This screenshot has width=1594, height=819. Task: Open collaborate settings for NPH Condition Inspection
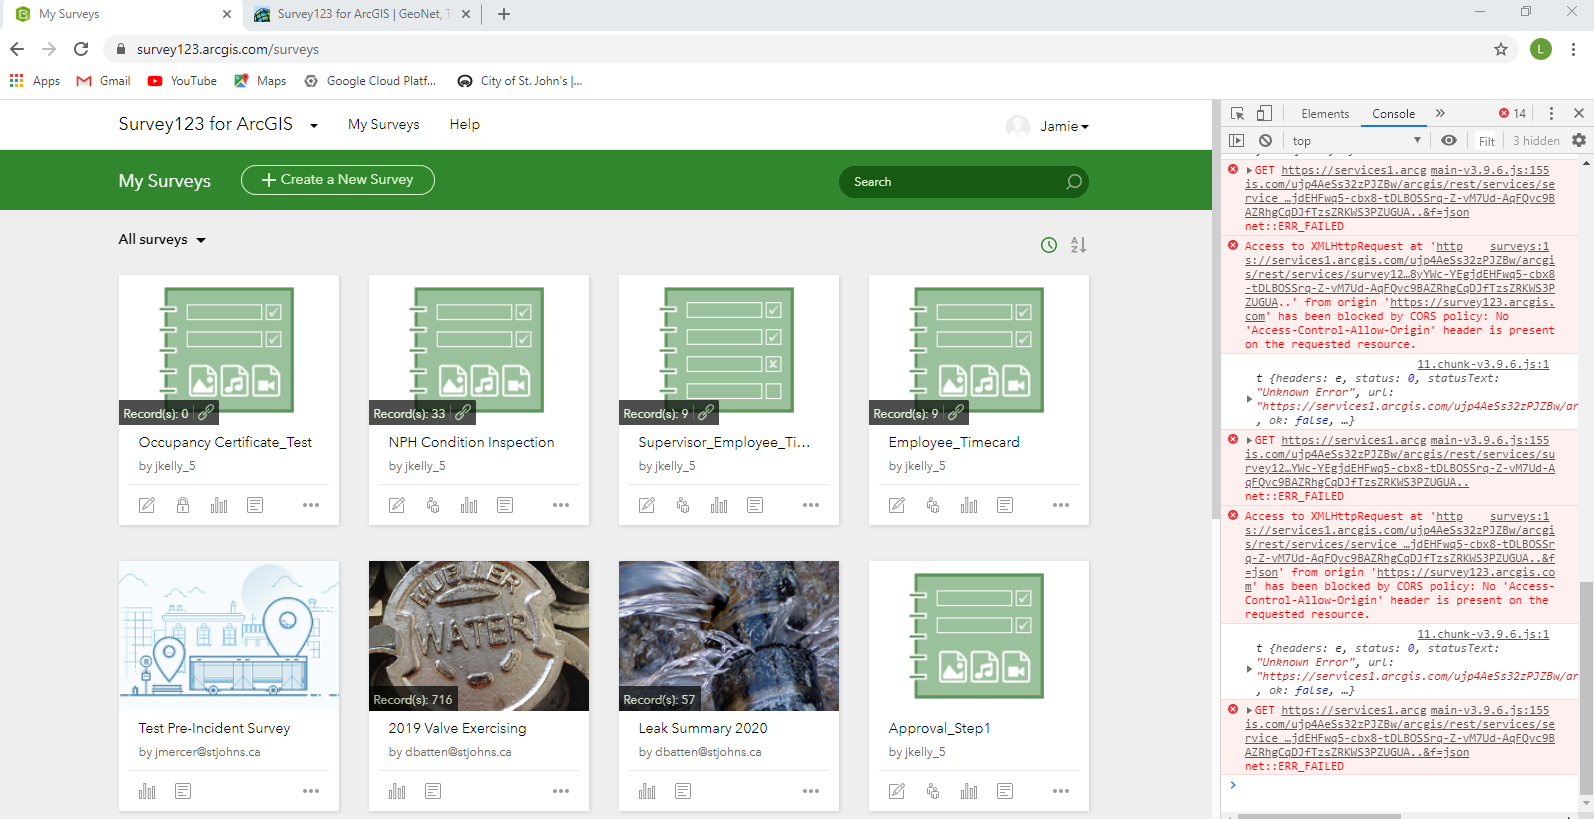pyautogui.click(x=433, y=505)
